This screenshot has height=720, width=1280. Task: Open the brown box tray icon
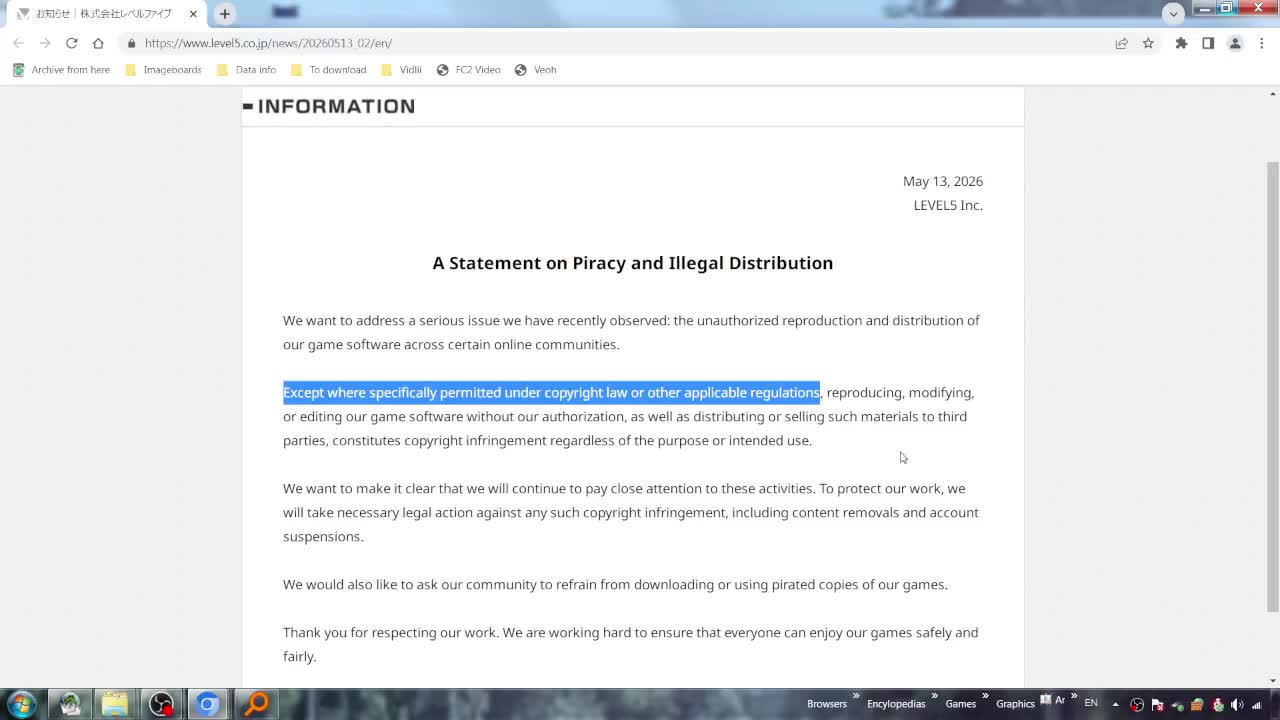[x=1197, y=704]
